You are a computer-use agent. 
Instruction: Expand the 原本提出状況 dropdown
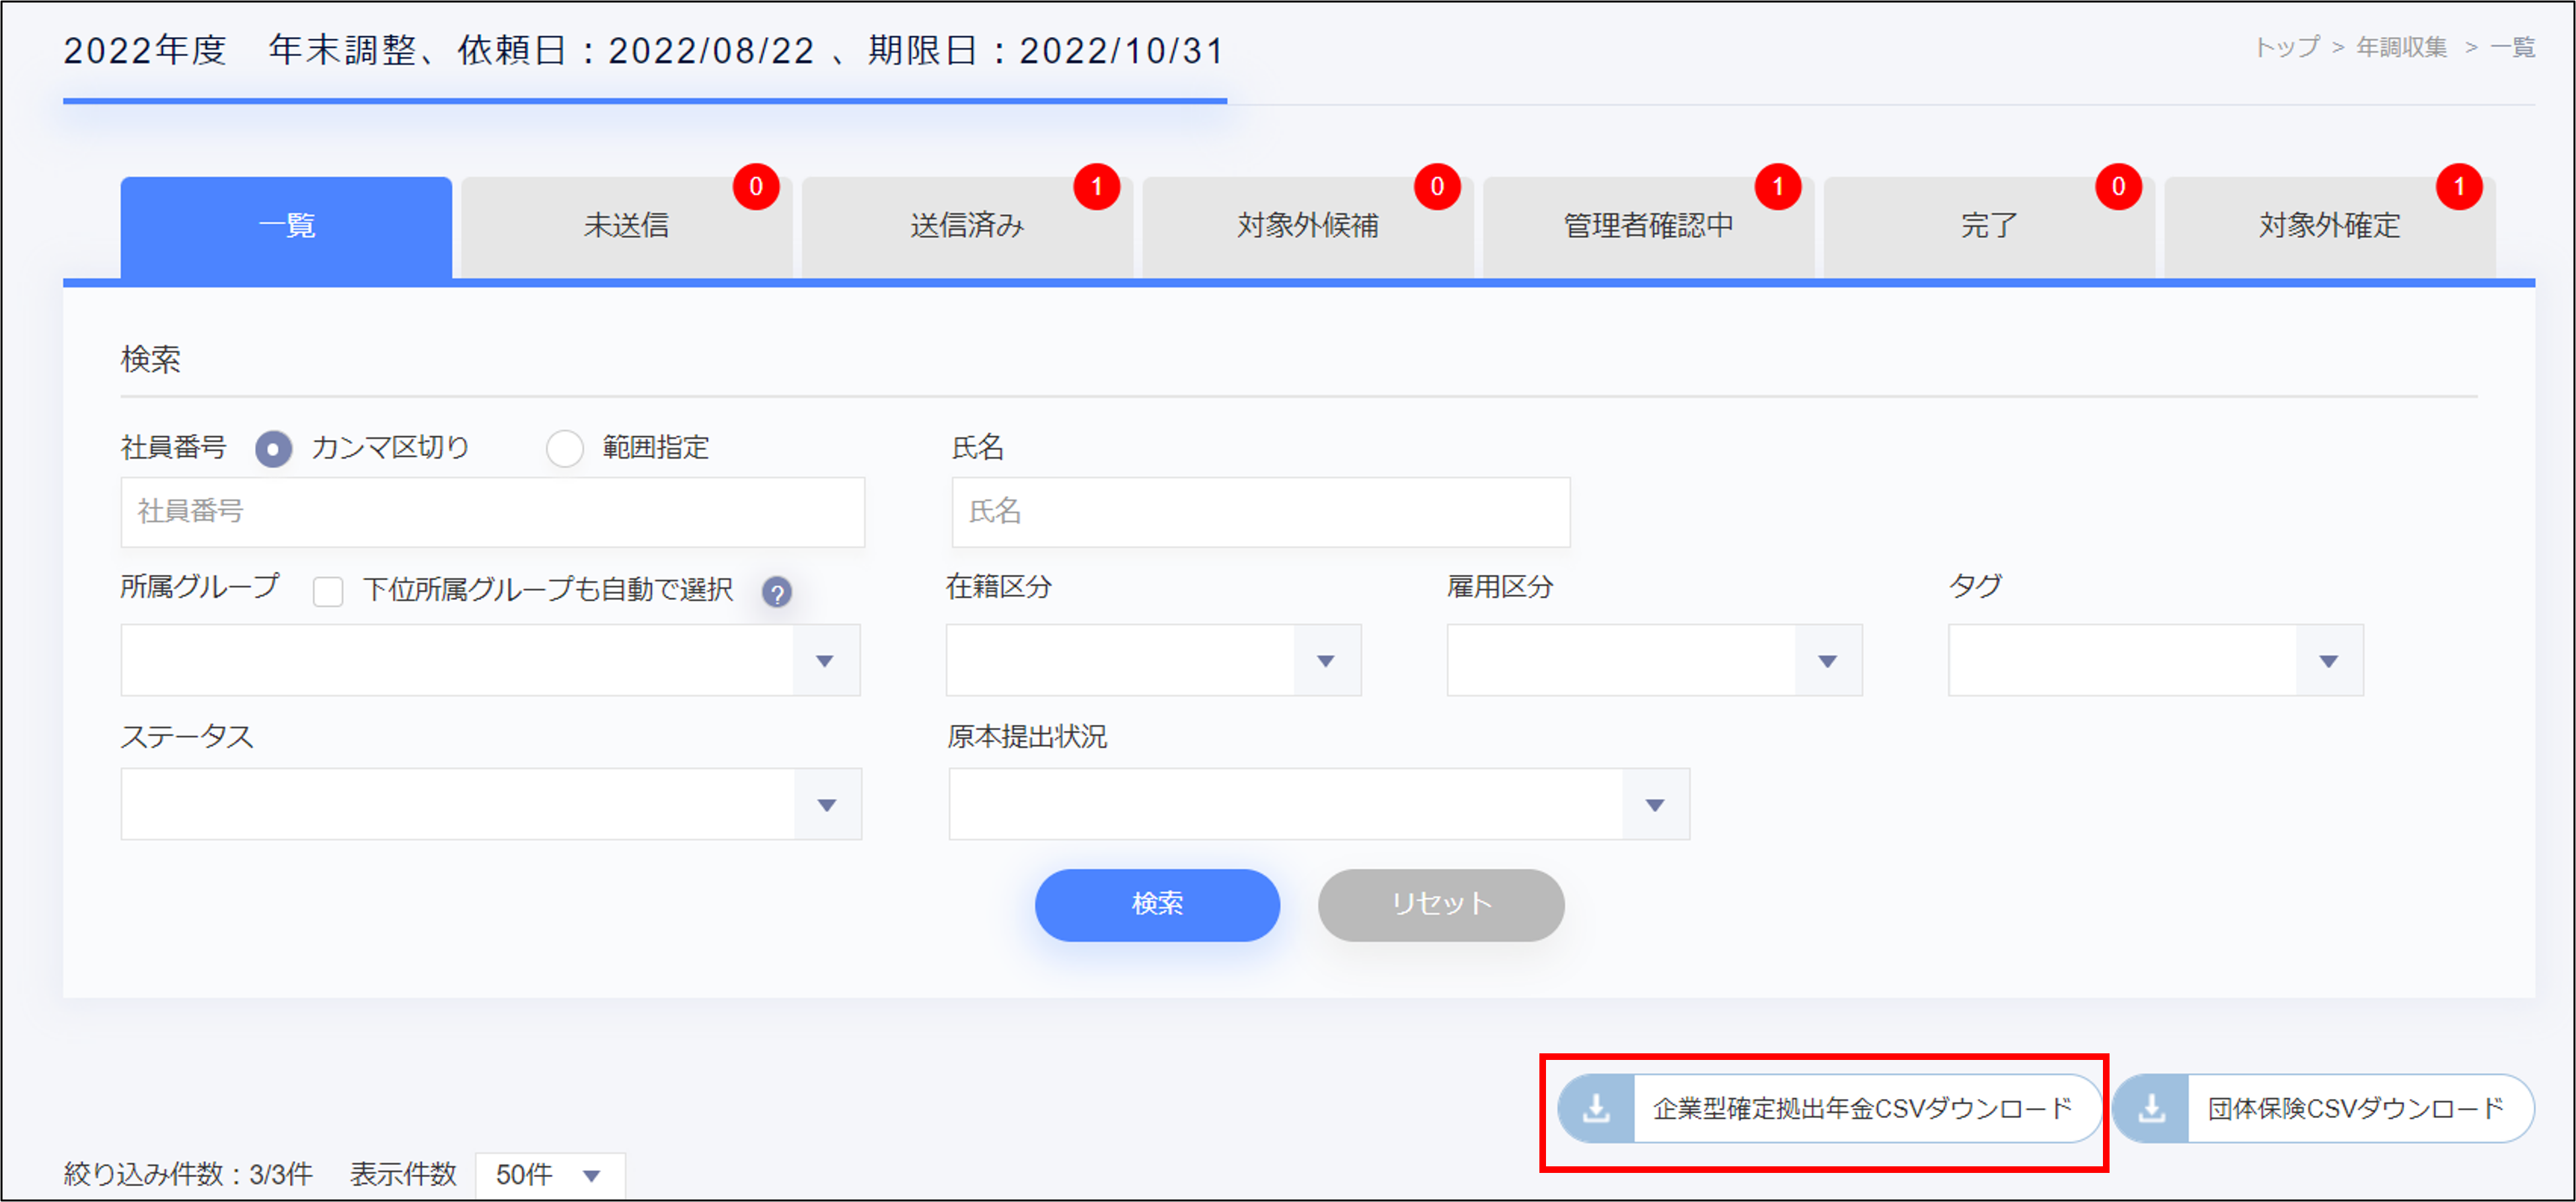[1655, 805]
